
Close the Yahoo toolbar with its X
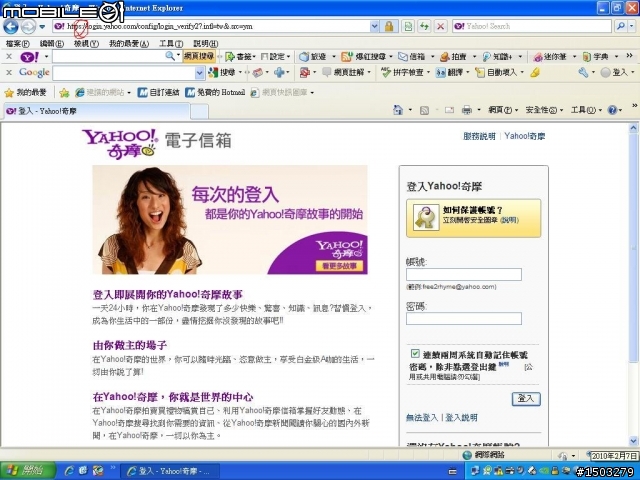coord(9,56)
